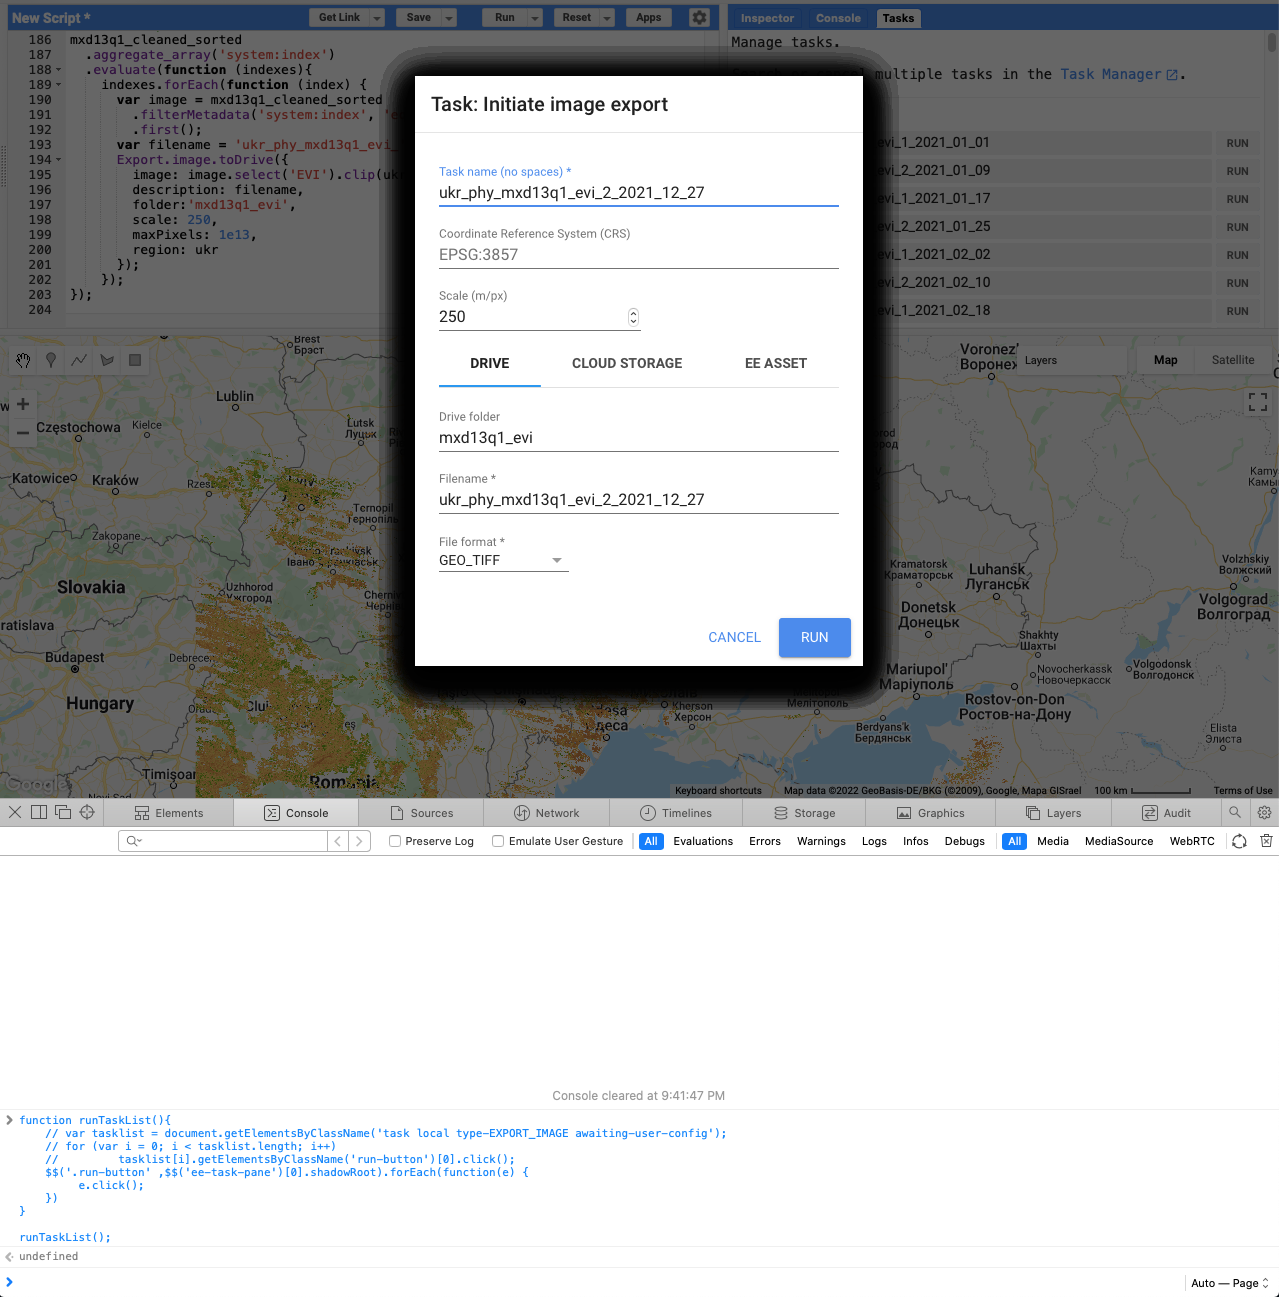Screen dimensions: 1279x1297
Task: Enable the Preserve Log checkbox
Action: click(x=395, y=841)
